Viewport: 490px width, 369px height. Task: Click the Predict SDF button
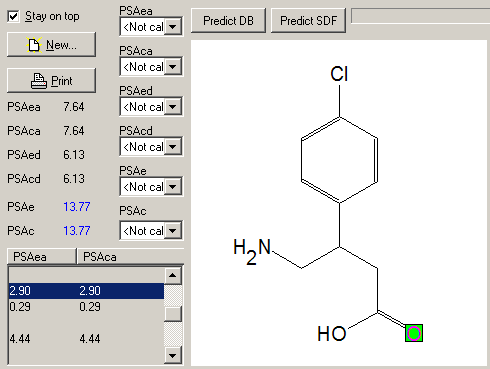[308, 21]
